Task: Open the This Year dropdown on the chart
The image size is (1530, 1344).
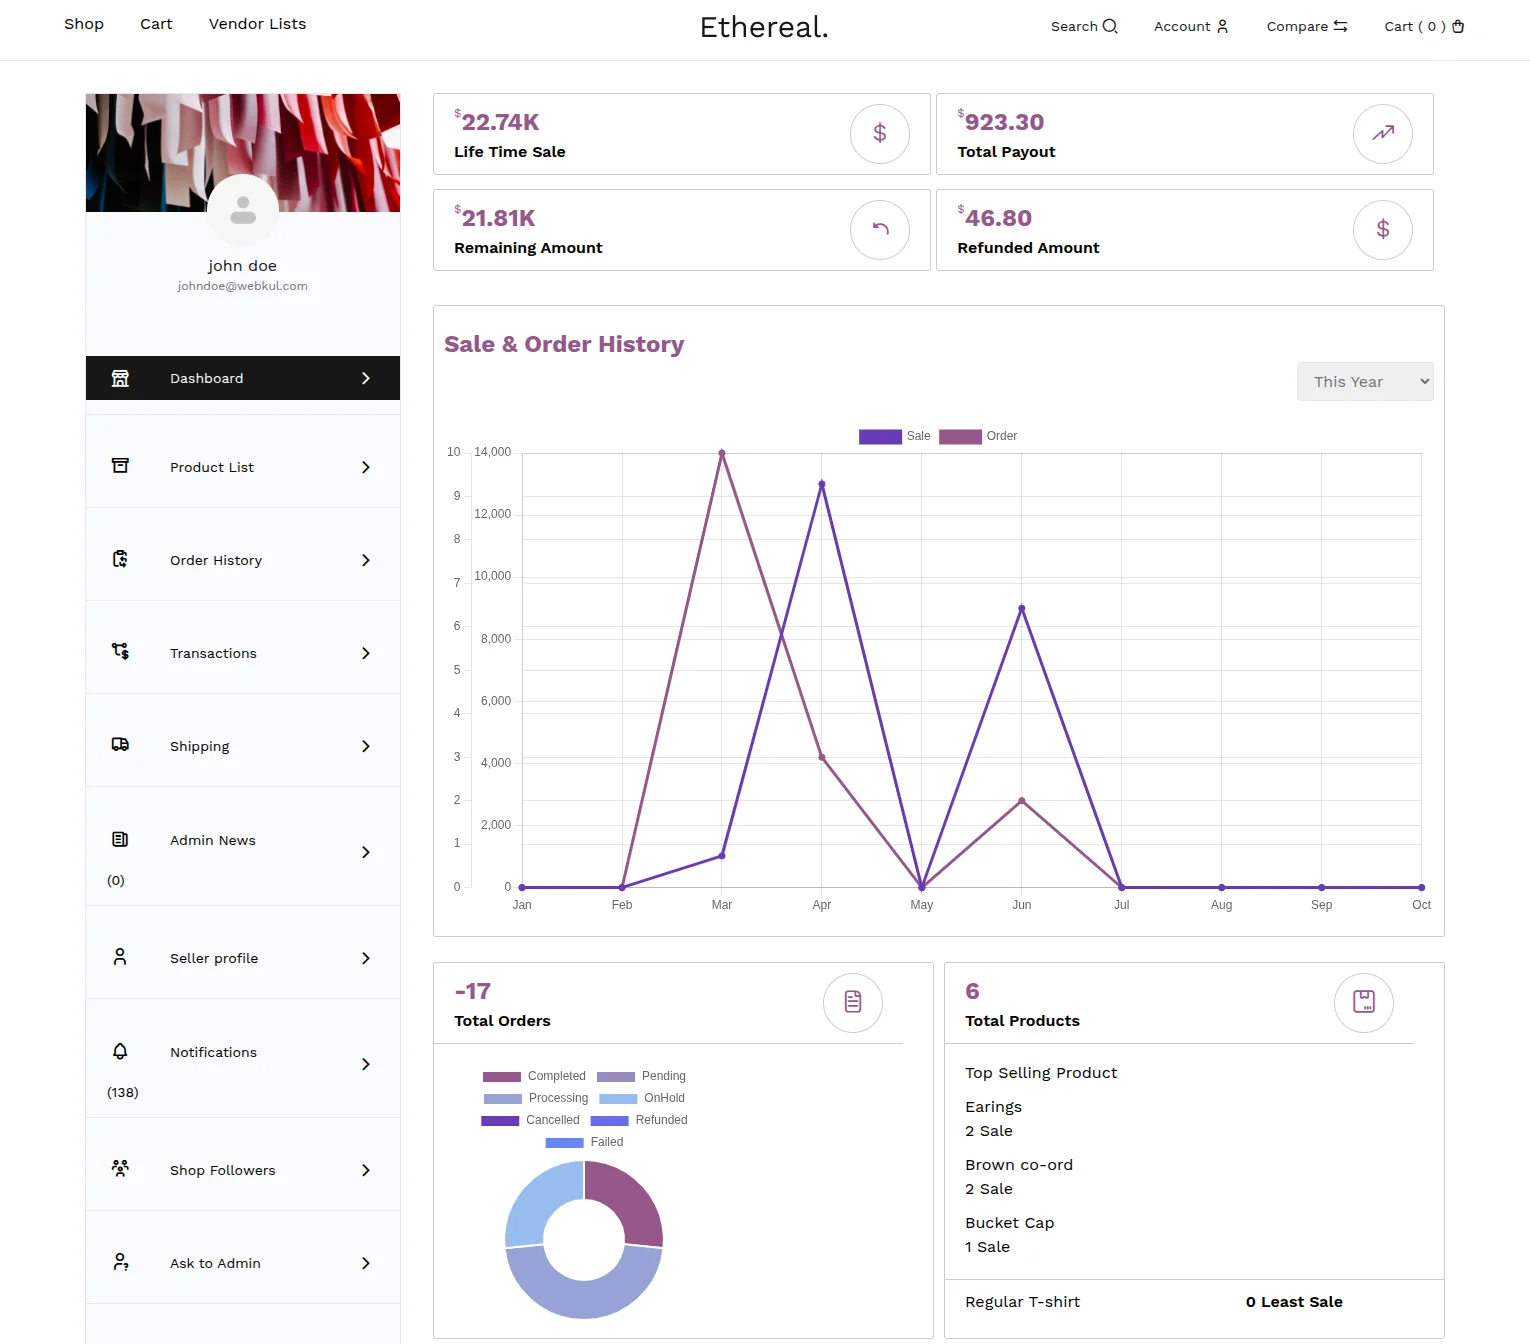Action: click(1365, 381)
